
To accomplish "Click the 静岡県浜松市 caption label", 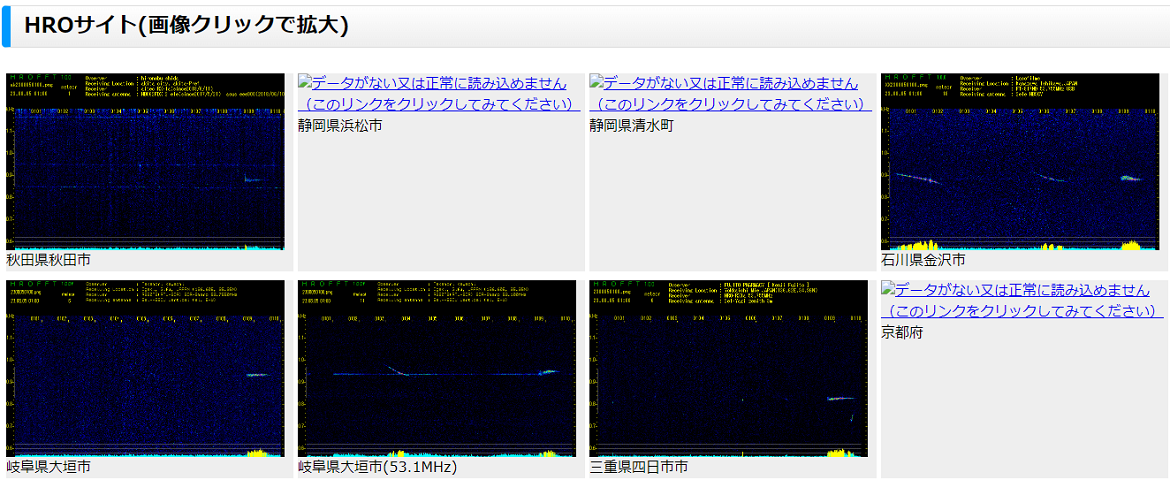I will pyautogui.click(x=340, y=126).
